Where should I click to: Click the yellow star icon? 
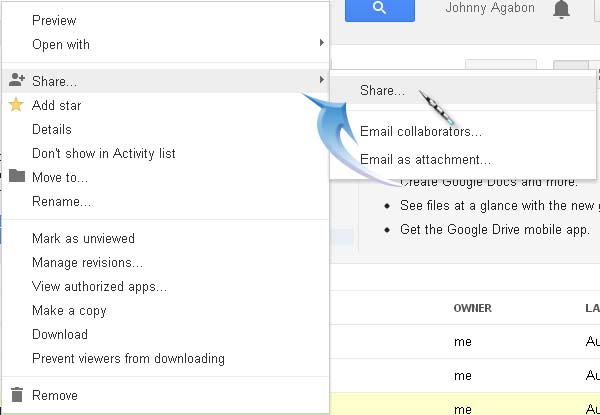pyautogui.click(x=16, y=105)
